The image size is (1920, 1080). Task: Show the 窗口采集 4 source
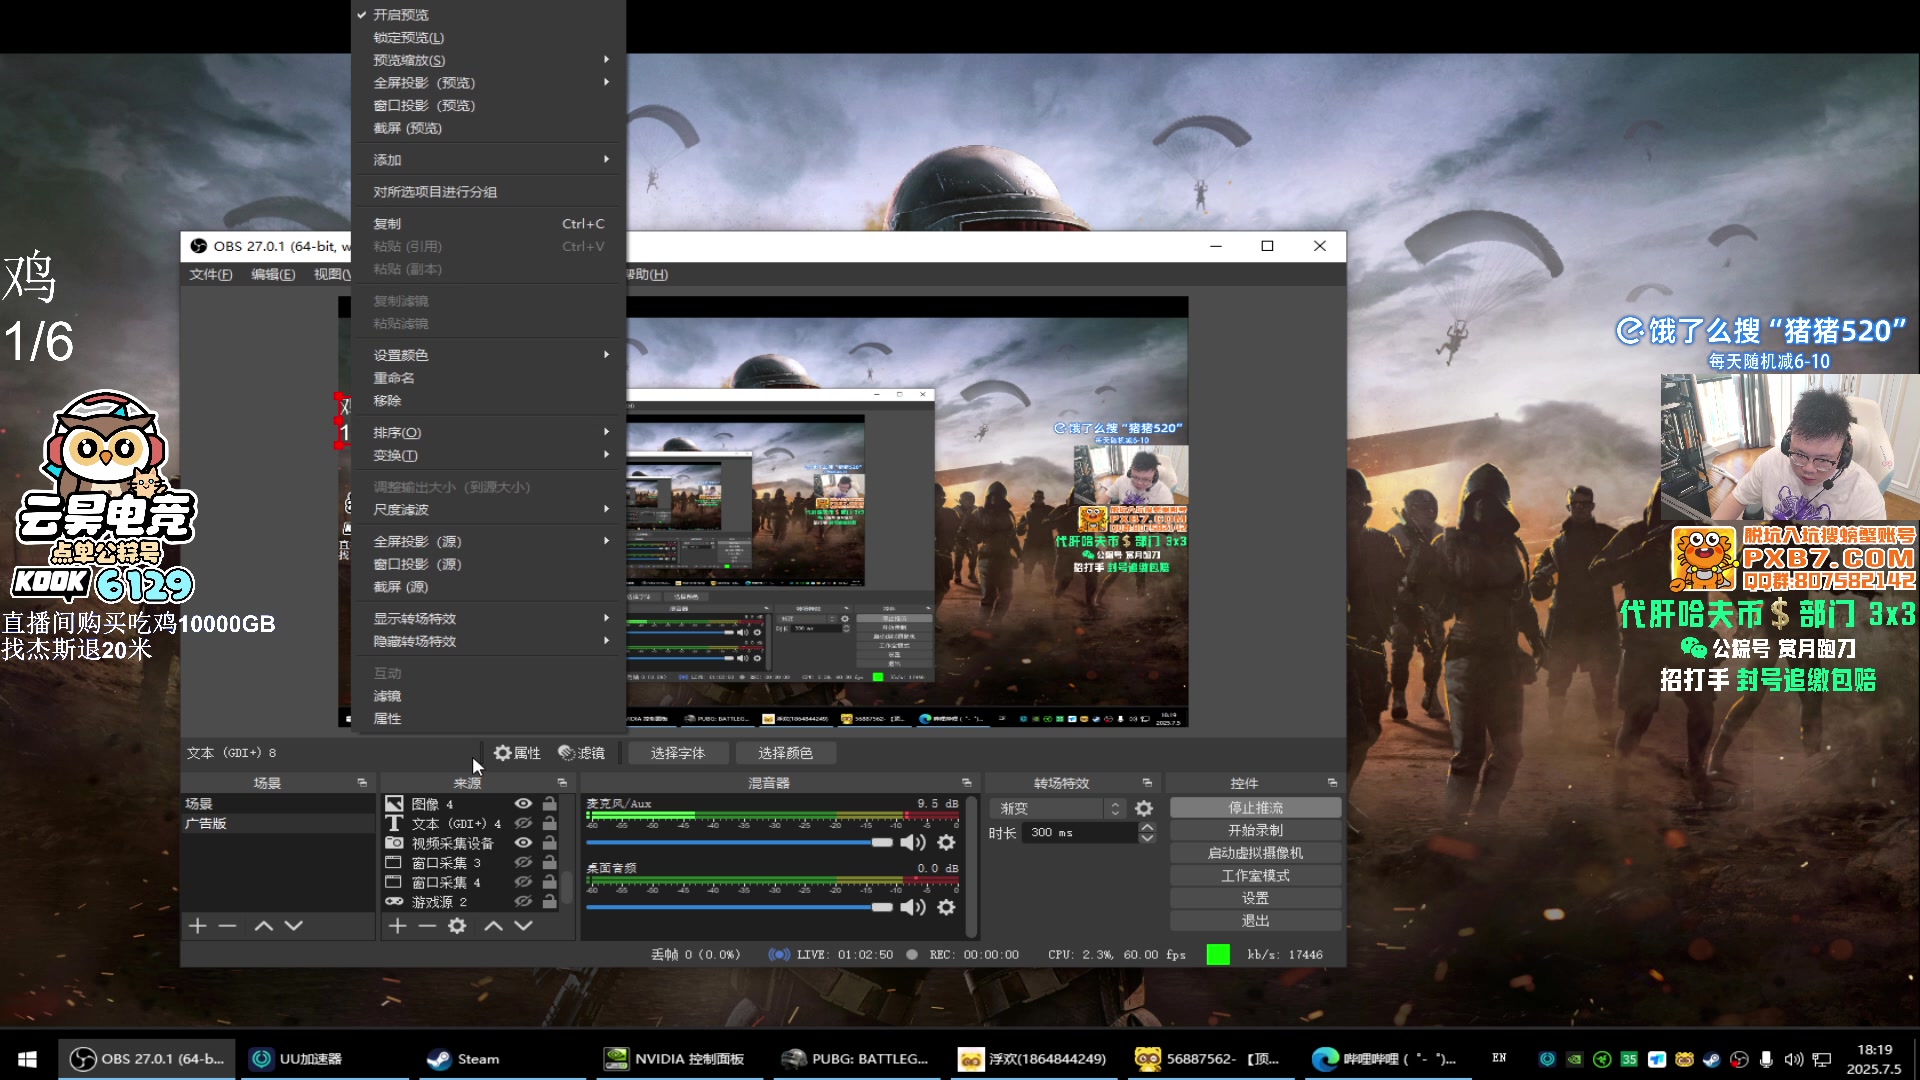(x=523, y=882)
